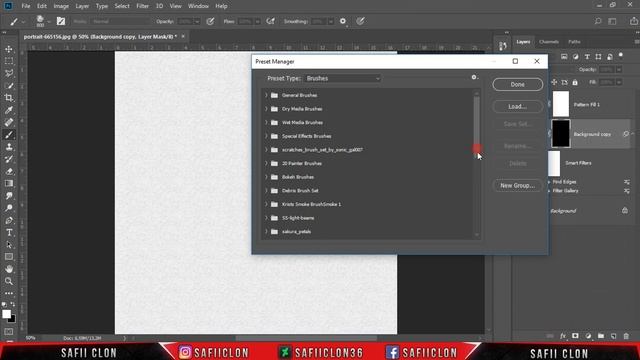Close the portrait-665156.jpg document tab
Viewport: 640px width, 360px height.
(x=183, y=36)
